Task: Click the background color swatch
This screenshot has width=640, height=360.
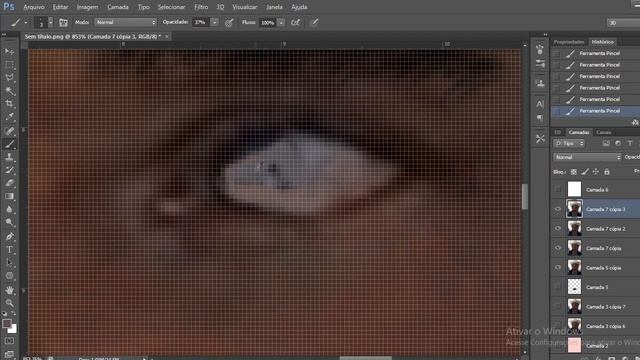Action: pos(13,329)
